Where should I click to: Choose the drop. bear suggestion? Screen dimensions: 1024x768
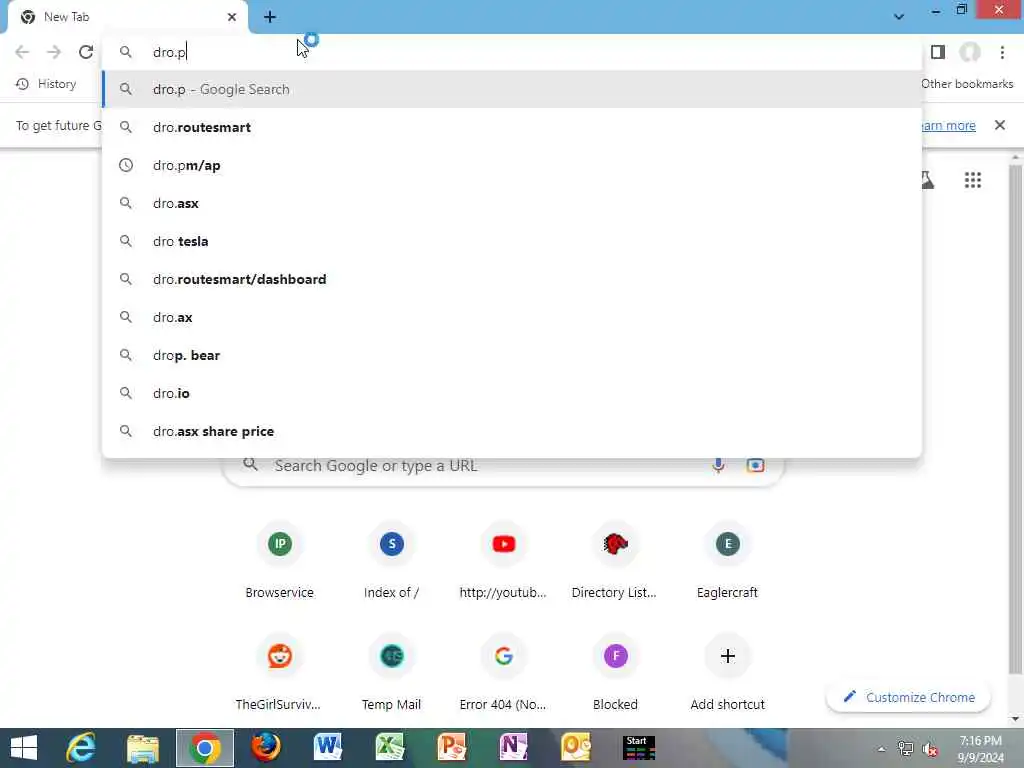tap(512, 355)
